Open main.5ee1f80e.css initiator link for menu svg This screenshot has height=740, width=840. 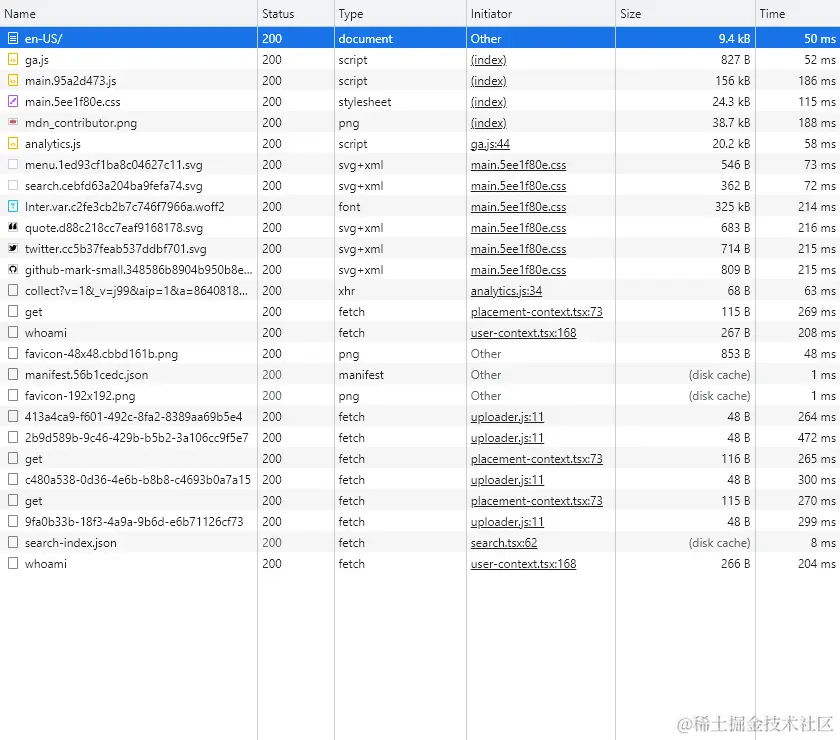pyautogui.click(x=518, y=165)
